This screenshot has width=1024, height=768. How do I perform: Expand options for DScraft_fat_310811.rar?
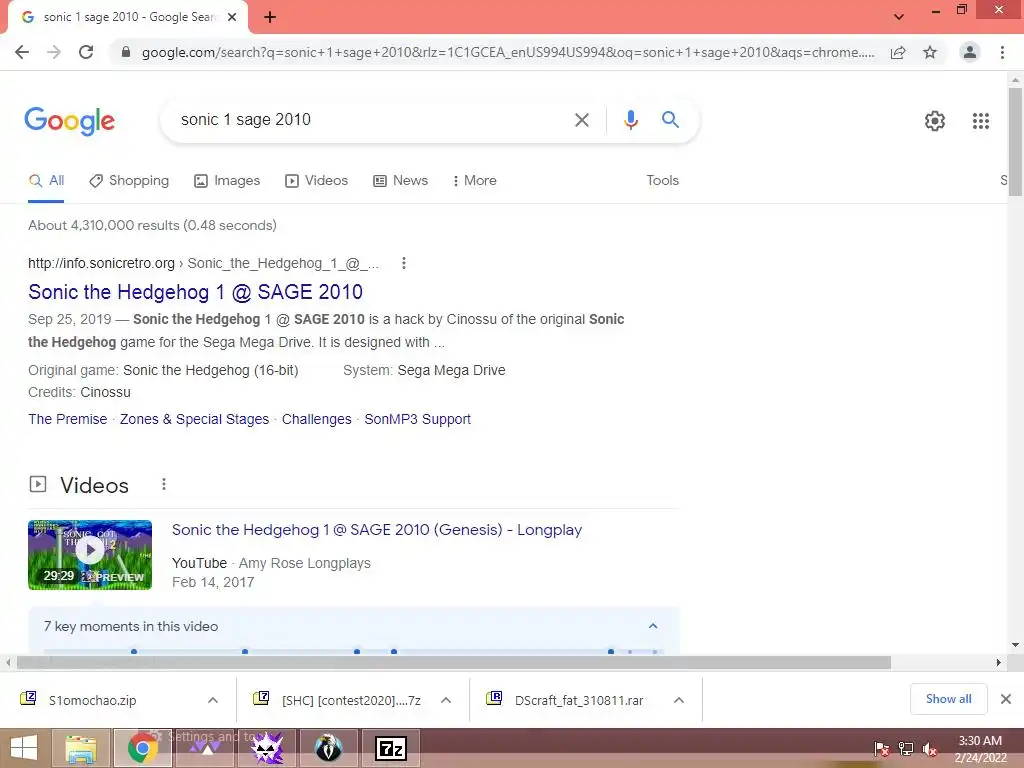coord(679,700)
